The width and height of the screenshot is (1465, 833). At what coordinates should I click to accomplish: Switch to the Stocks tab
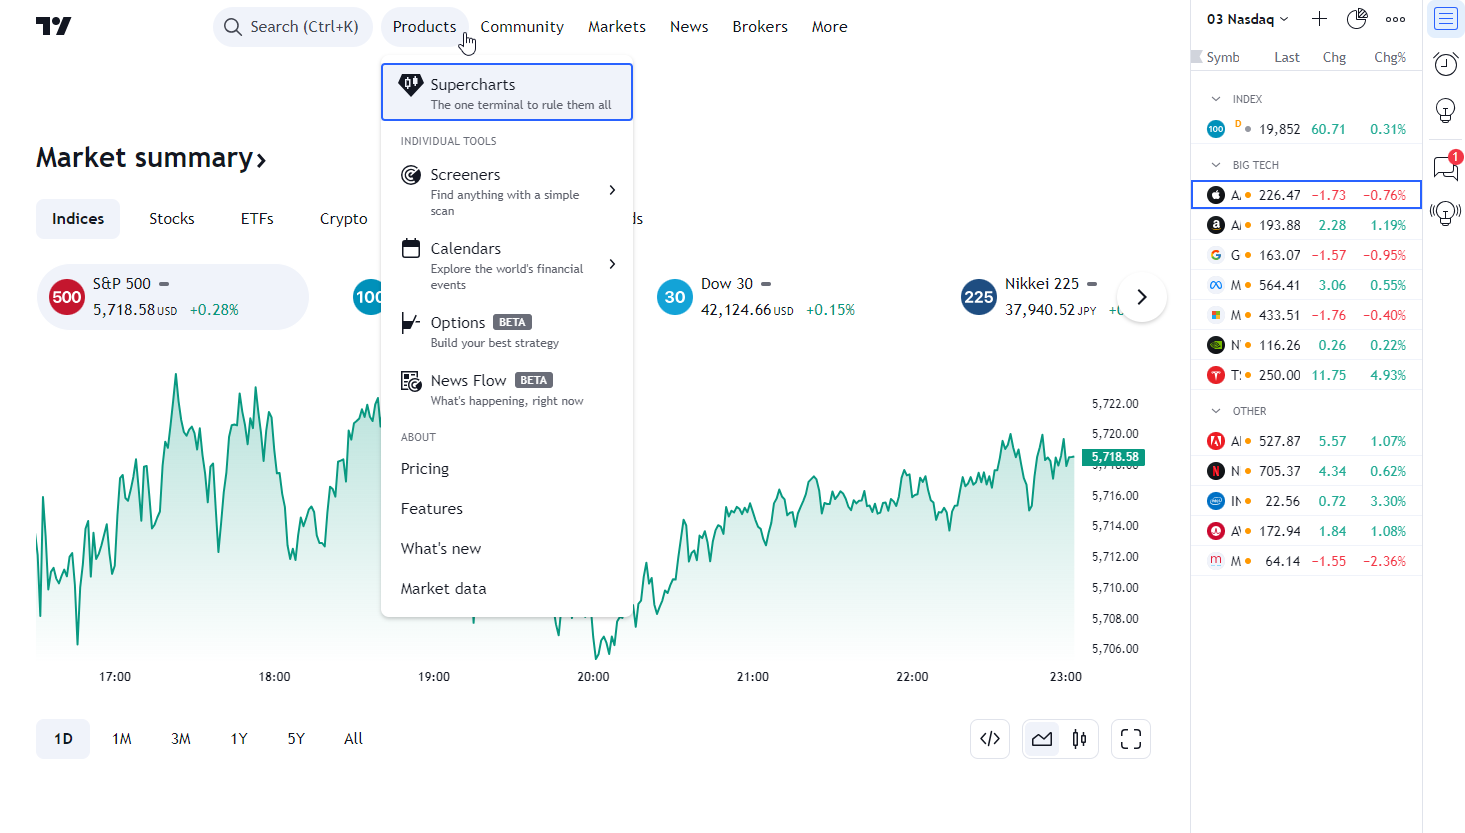click(171, 218)
